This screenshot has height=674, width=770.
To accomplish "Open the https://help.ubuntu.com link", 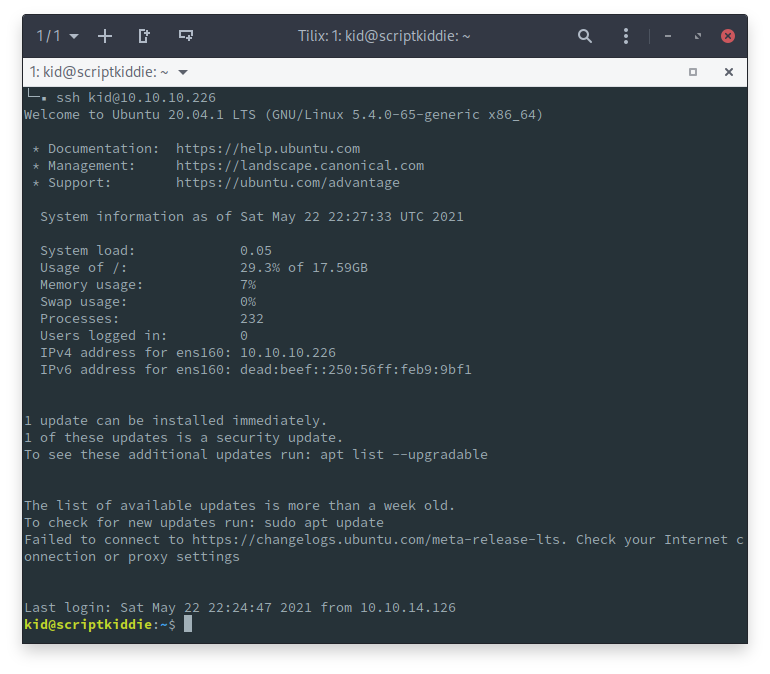I will 268,149.
